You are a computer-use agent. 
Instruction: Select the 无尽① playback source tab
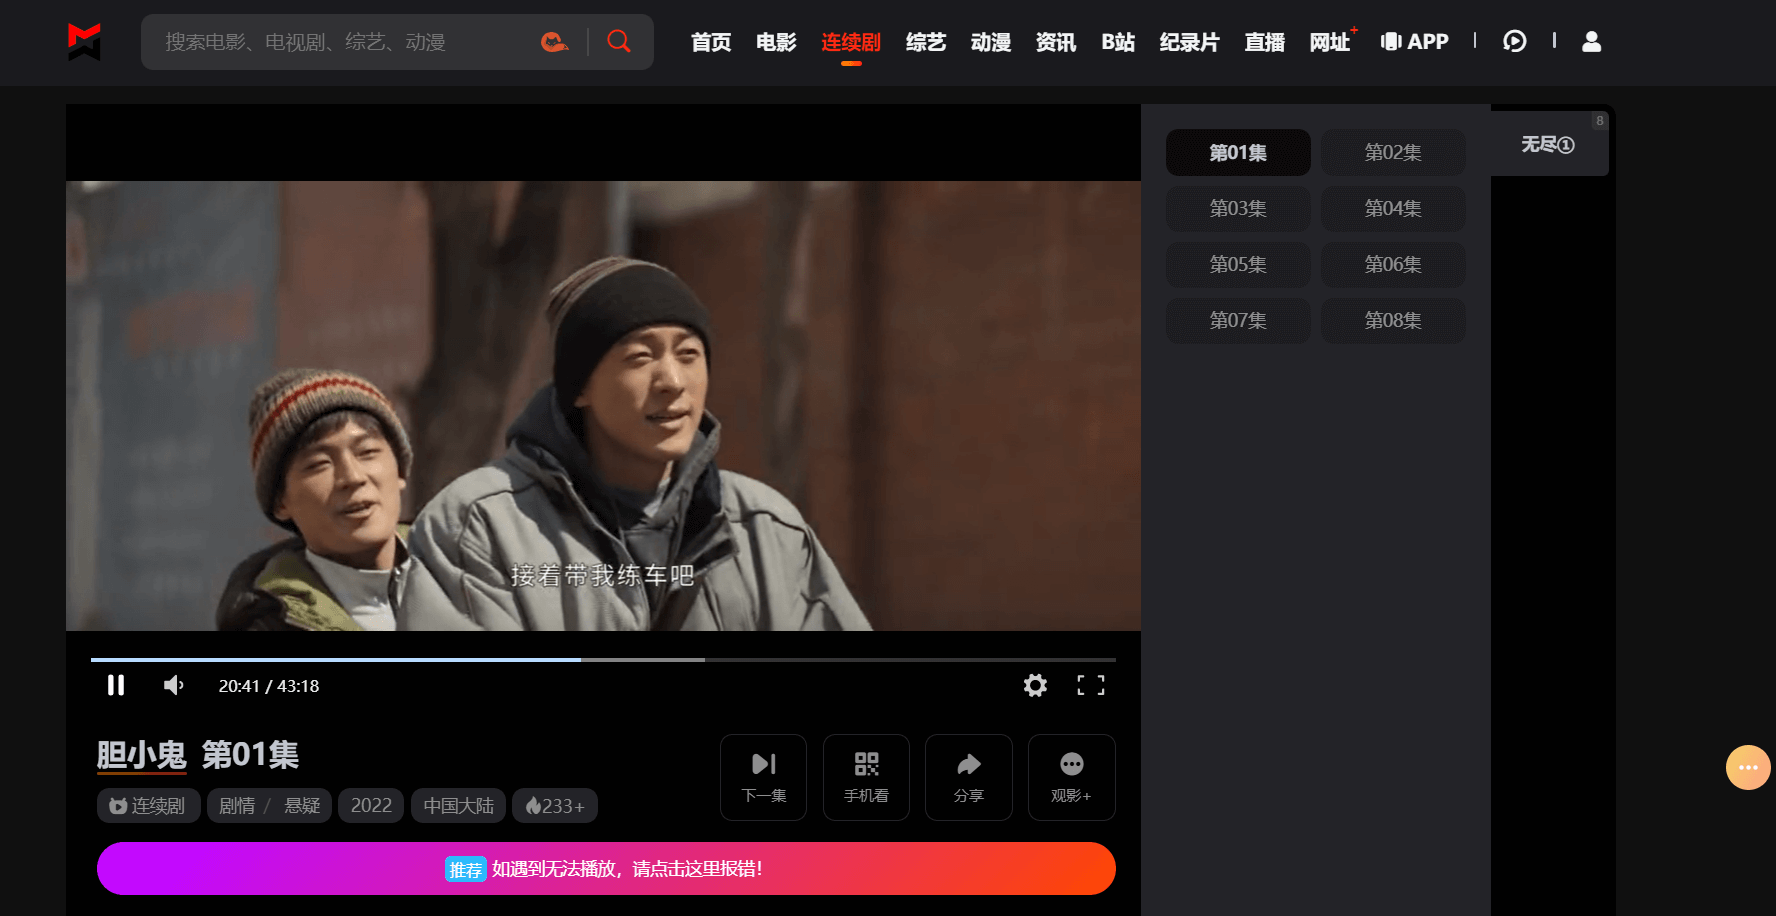point(1547,145)
